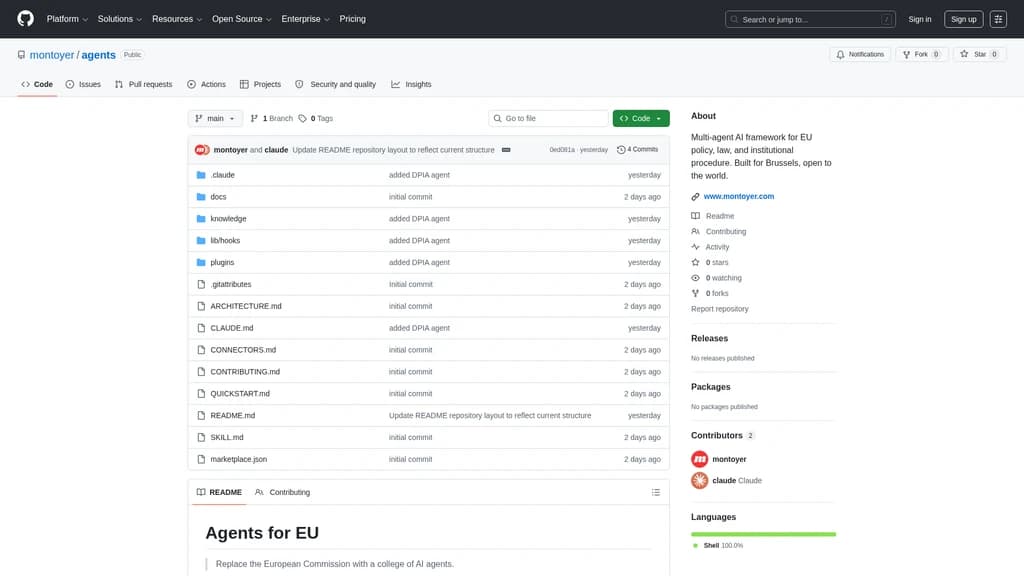
Task: Open the montoyer owner profile link
Action: (x=52, y=55)
